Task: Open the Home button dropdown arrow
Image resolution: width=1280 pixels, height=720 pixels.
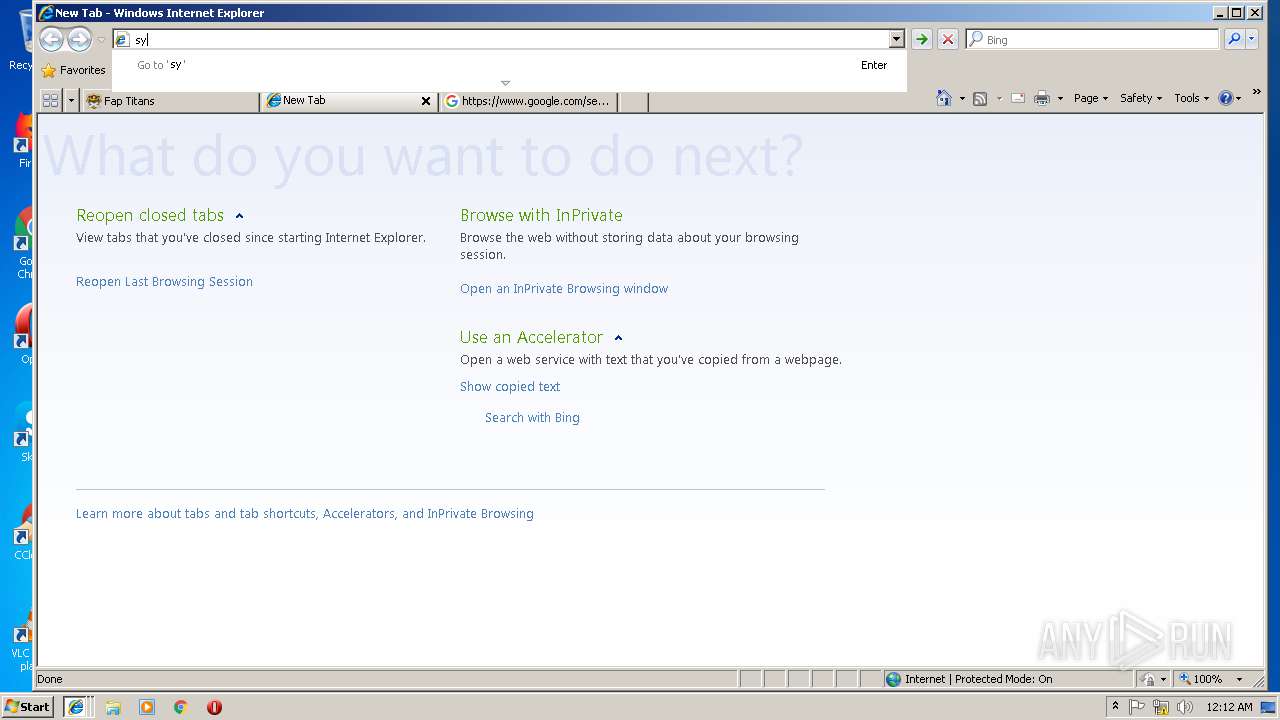Action: pyautogui.click(x=962, y=98)
